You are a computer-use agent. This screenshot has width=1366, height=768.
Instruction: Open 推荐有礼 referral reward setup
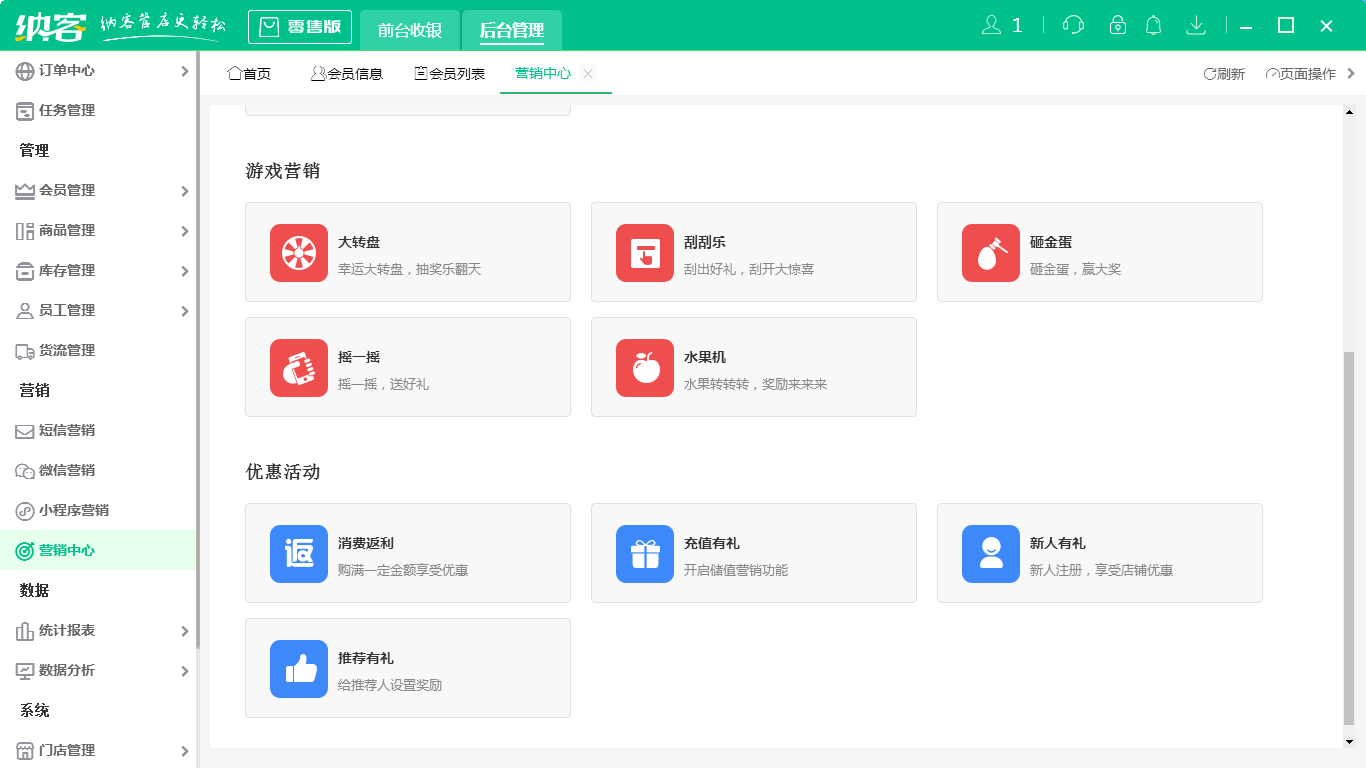coord(407,668)
